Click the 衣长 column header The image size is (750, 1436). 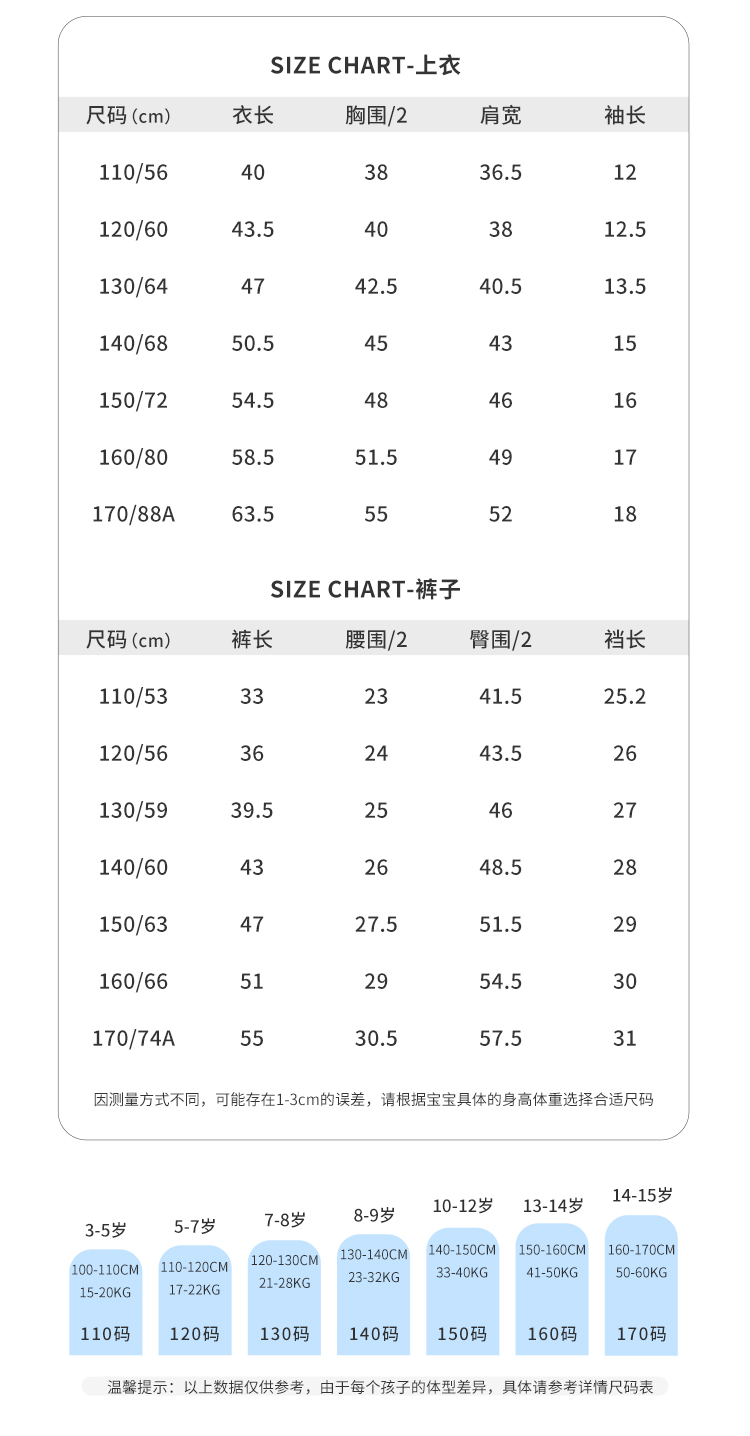[x=252, y=116]
